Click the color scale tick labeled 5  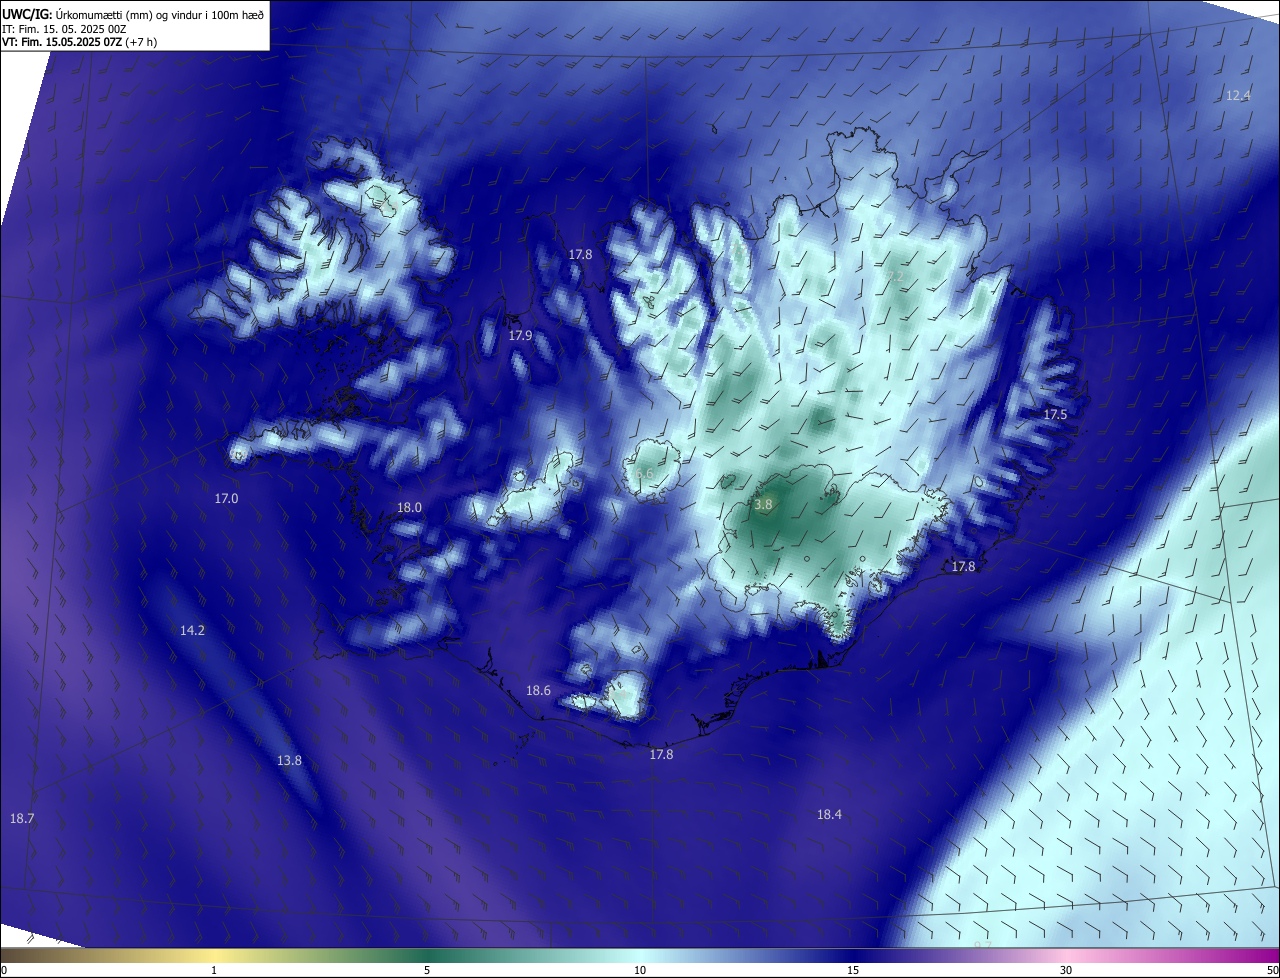[x=427, y=970]
